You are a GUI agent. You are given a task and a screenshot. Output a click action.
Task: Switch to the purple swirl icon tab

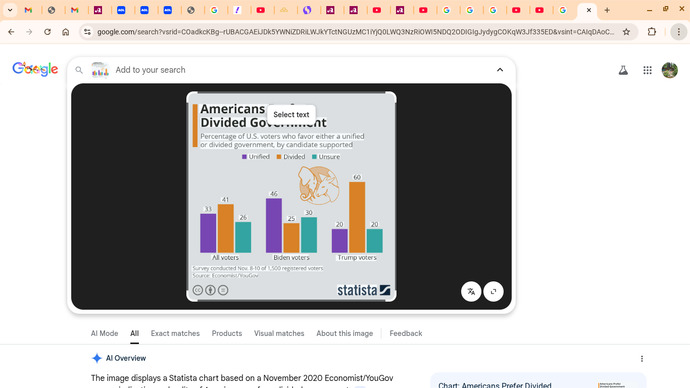pos(307,10)
